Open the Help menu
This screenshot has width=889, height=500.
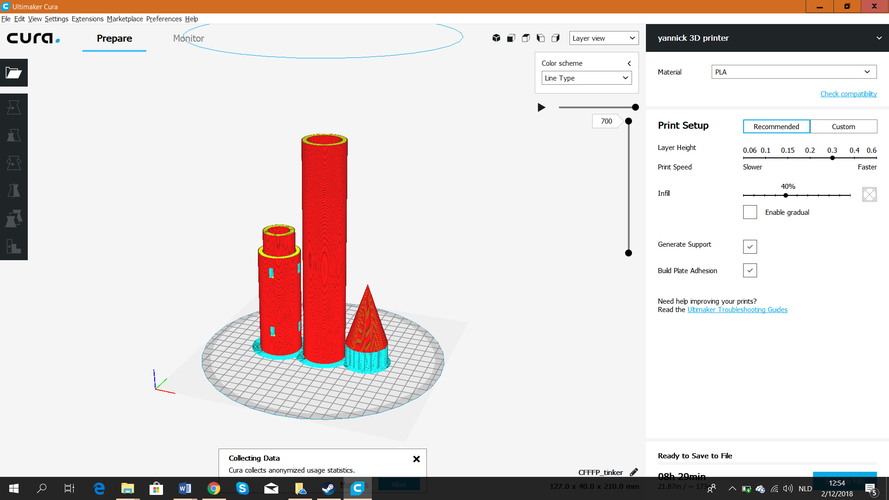(192, 19)
